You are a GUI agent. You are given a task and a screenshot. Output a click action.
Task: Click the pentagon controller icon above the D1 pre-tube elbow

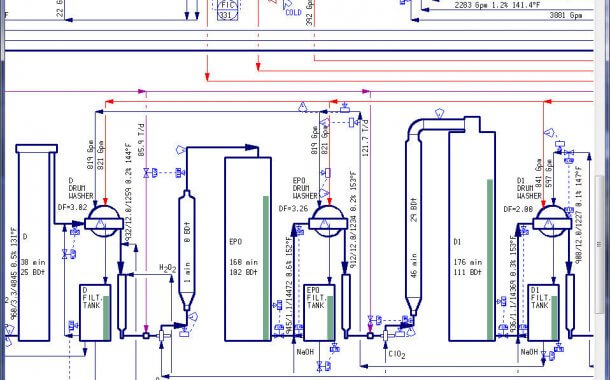(x=439, y=114)
